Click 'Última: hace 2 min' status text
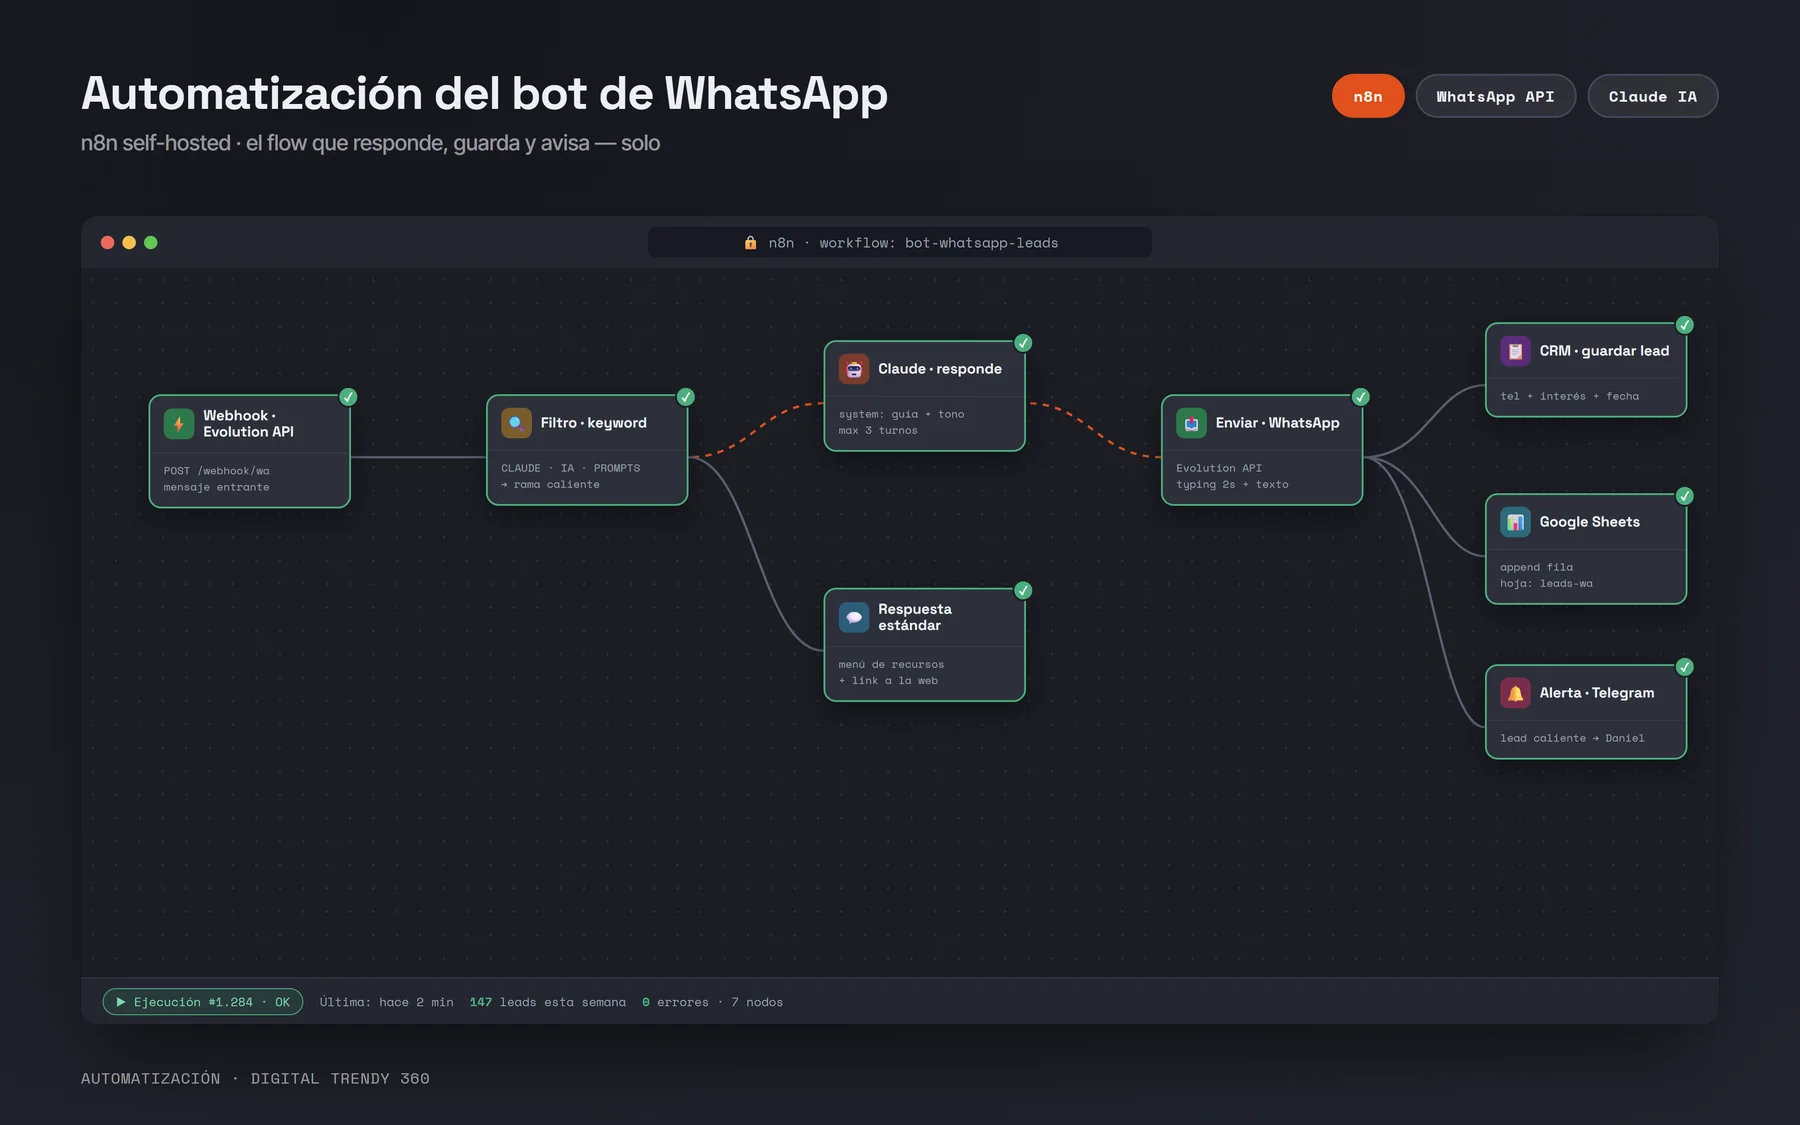The width and height of the screenshot is (1800, 1125). coord(387,1002)
